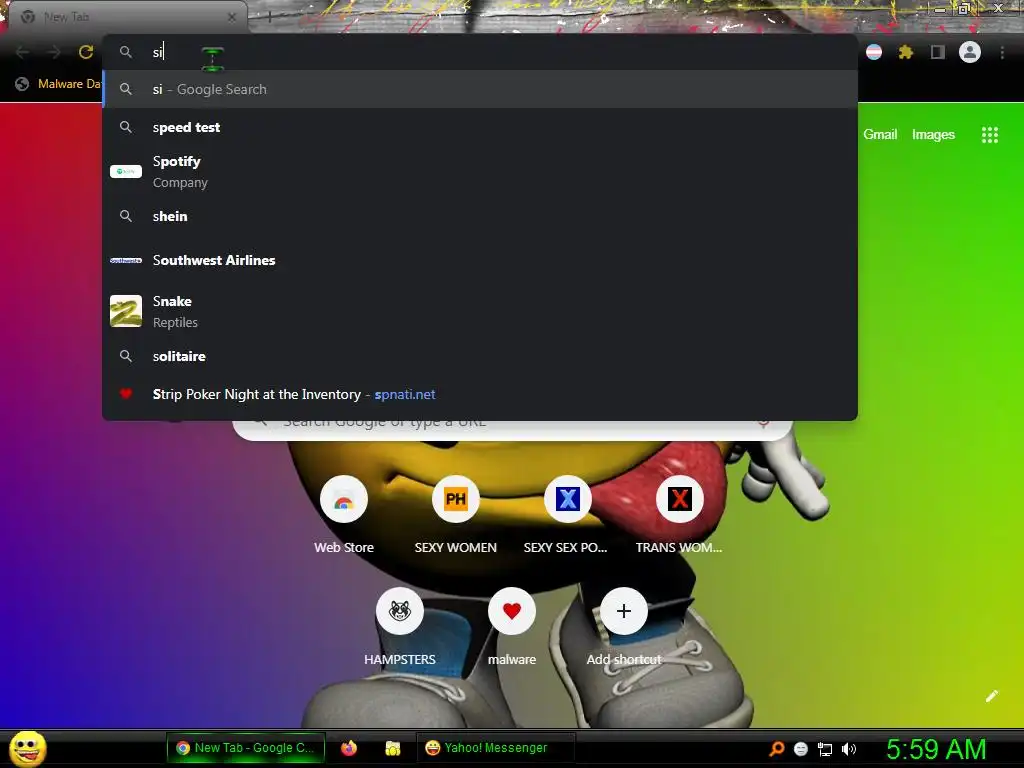Open the HAMPSTERS shortcut
The height and width of the screenshot is (768, 1024).
pyautogui.click(x=400, y=611)
